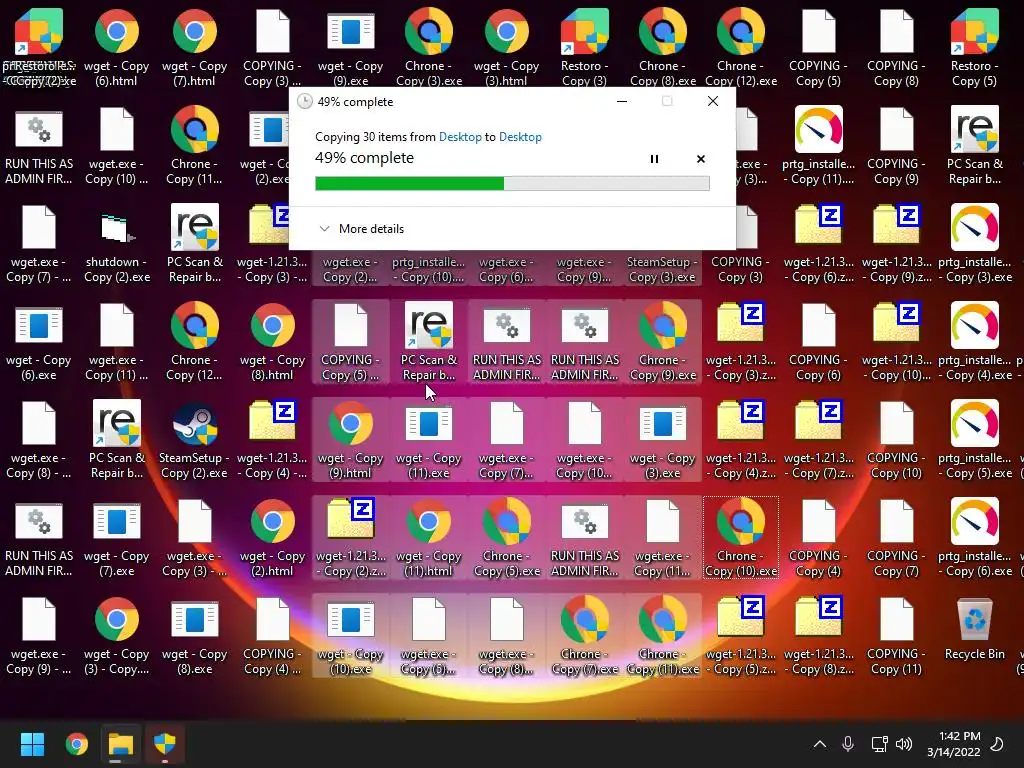The height and width of the screenshot is (768, 1024).
Task: Select wget - Copy (10).exe icon
Action: click(350, 635)
